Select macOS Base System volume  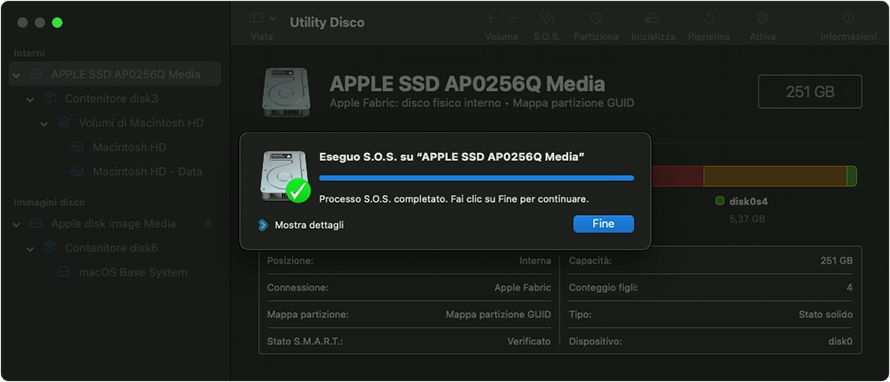pos(133,272)
